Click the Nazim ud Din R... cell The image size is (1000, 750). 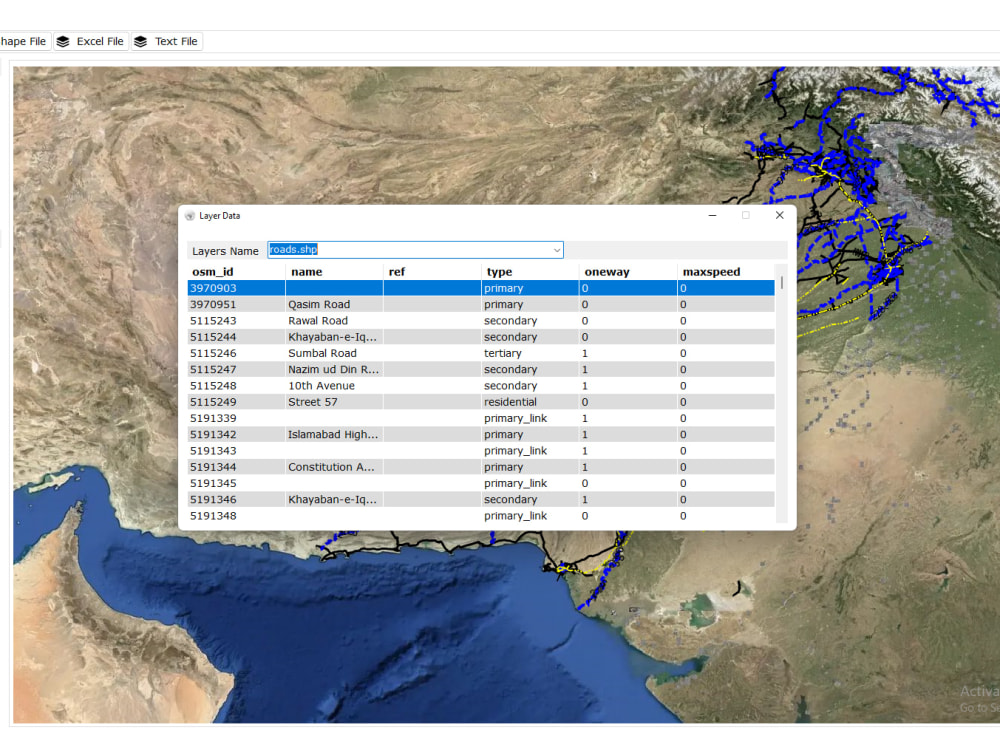334,370
